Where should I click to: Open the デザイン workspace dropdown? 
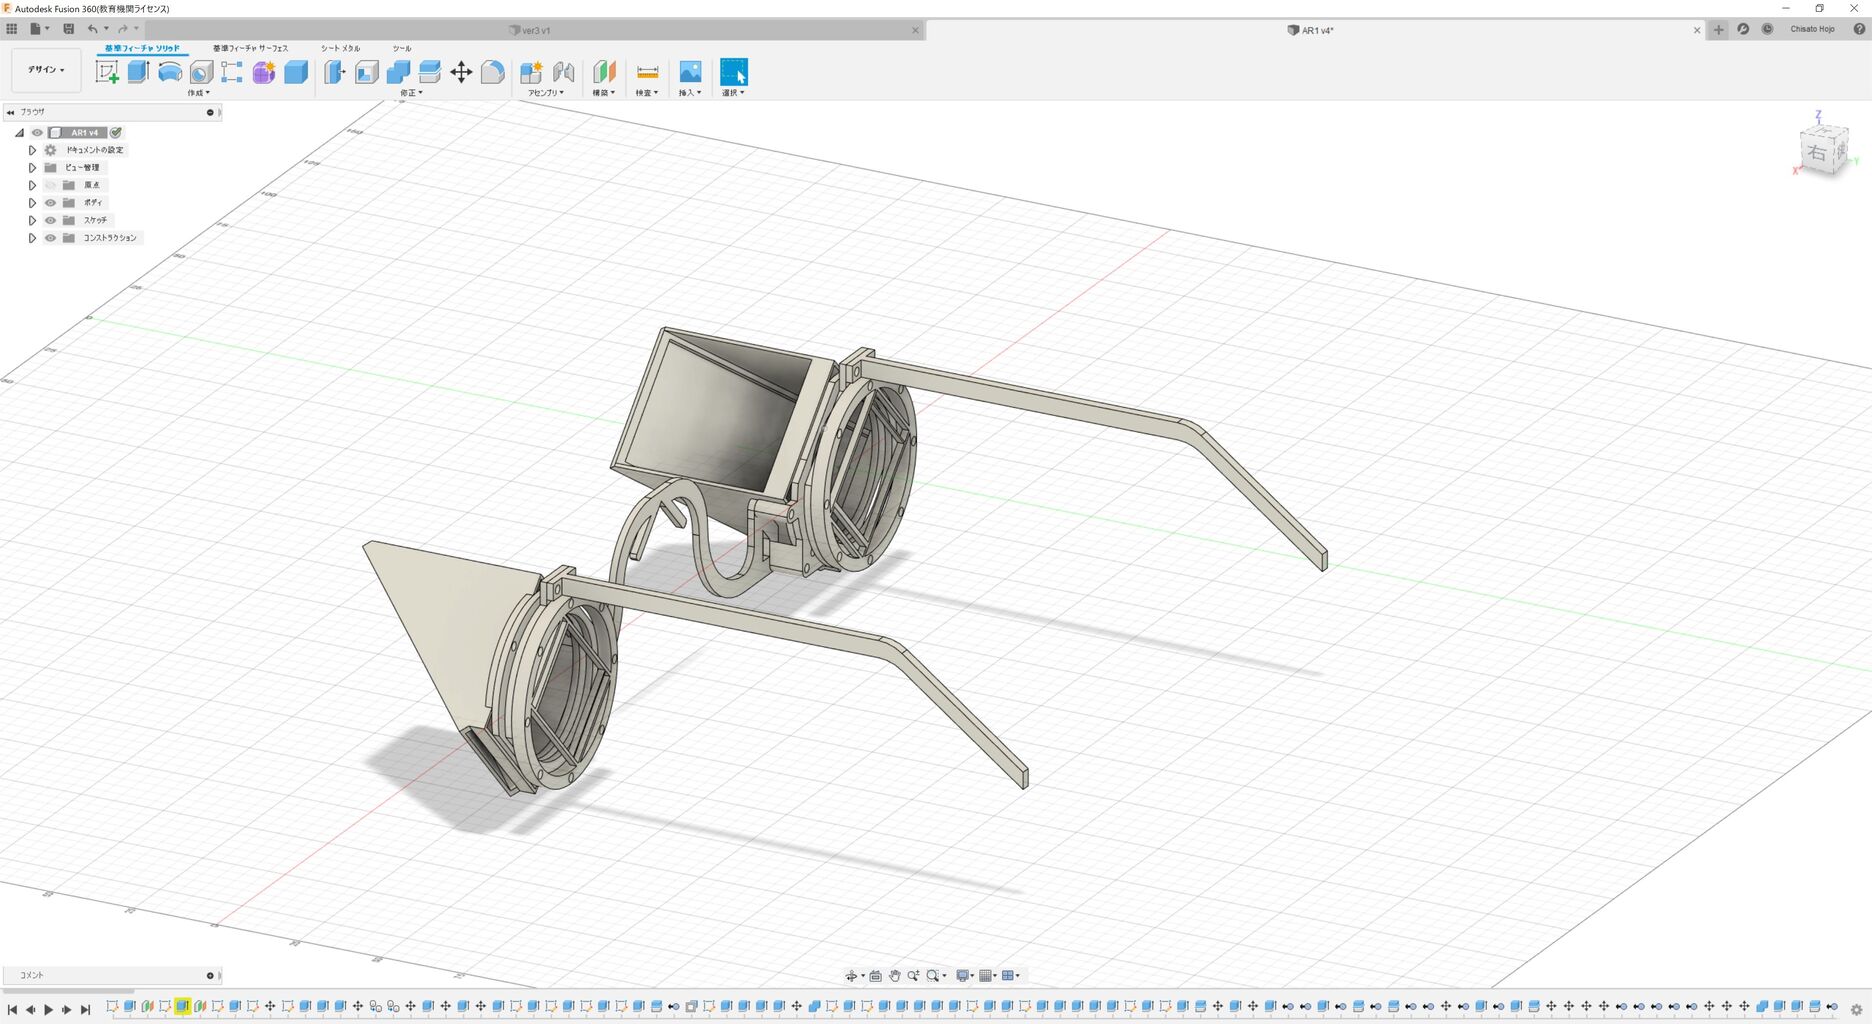click(x=46, y=70)
